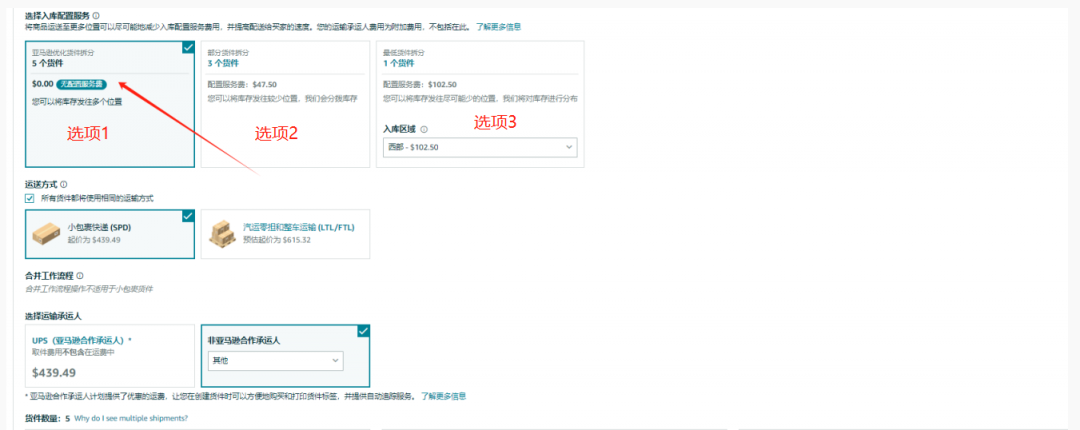Click info icon next to 入库区域
Image resolution: width=1080 pixels, height=430 pixels.
[424, 130]
